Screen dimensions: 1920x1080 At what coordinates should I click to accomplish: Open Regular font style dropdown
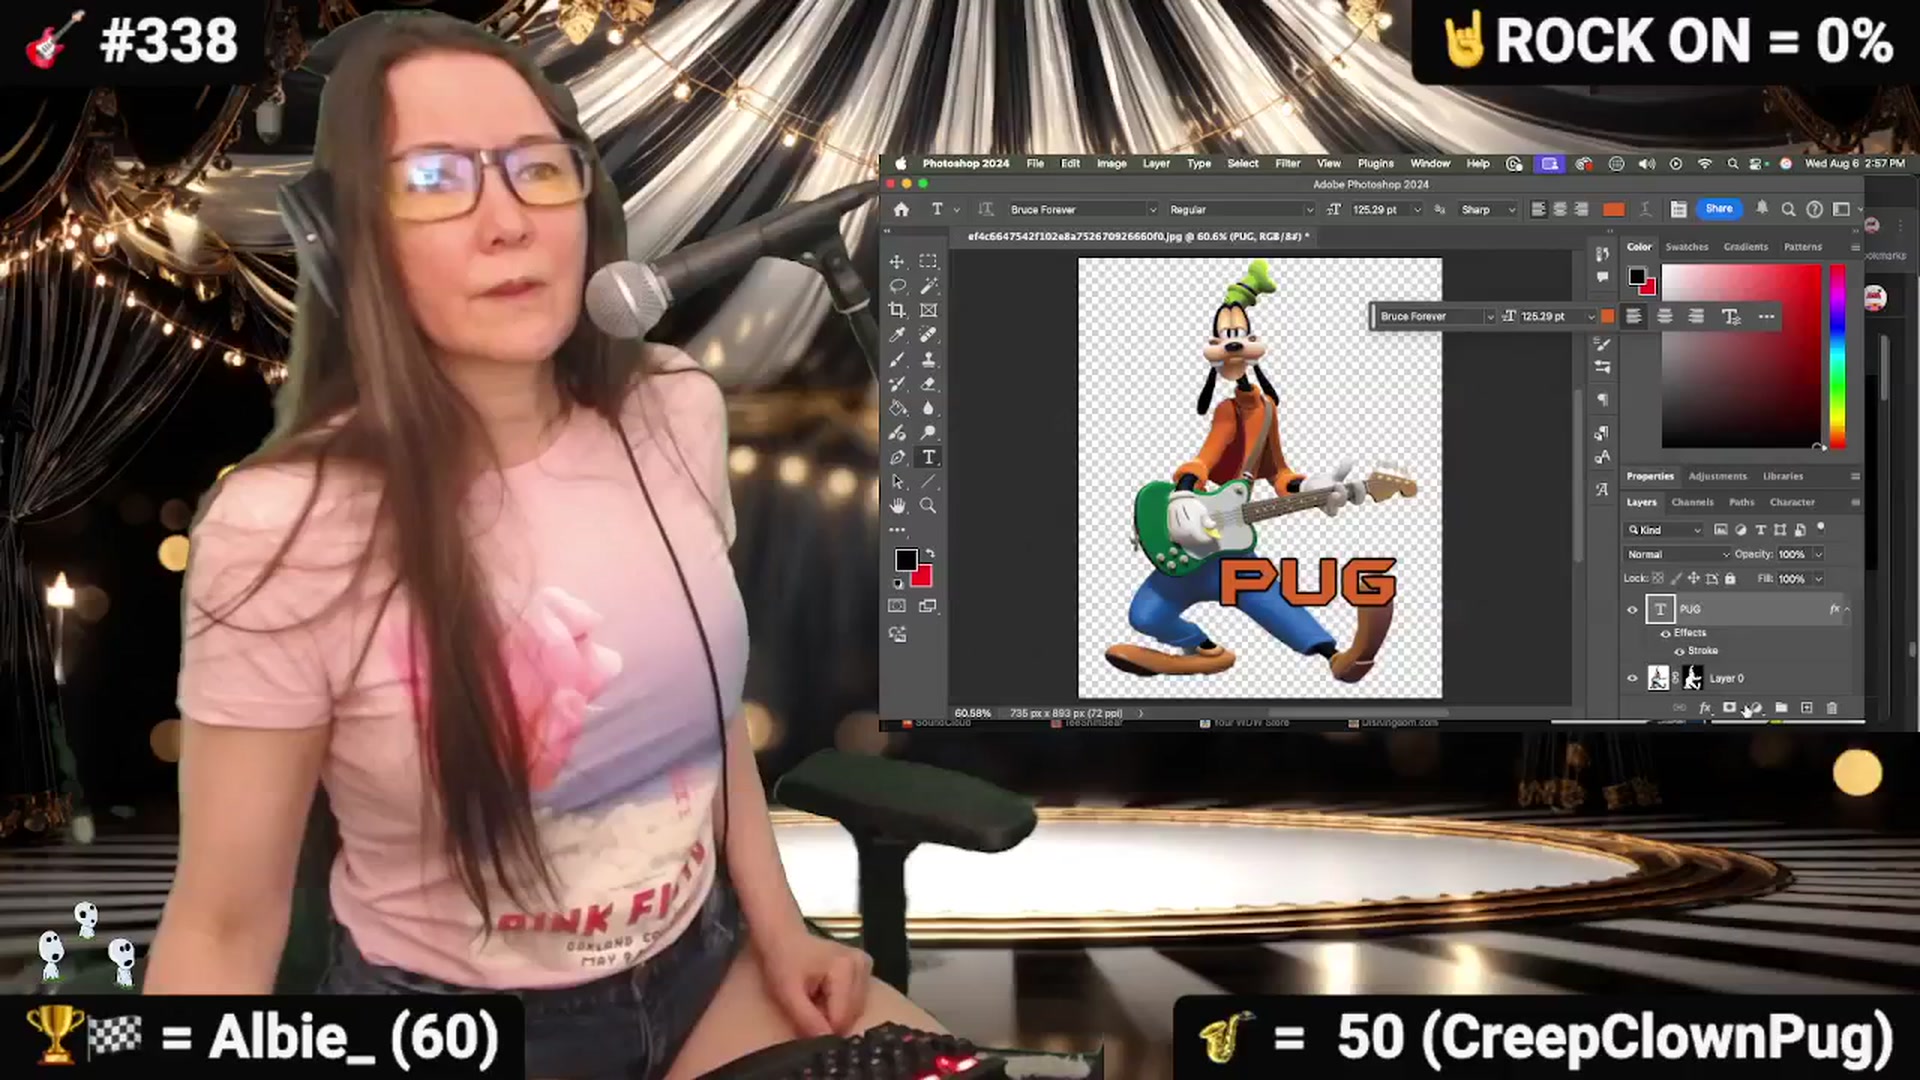tap(1309, 210)
